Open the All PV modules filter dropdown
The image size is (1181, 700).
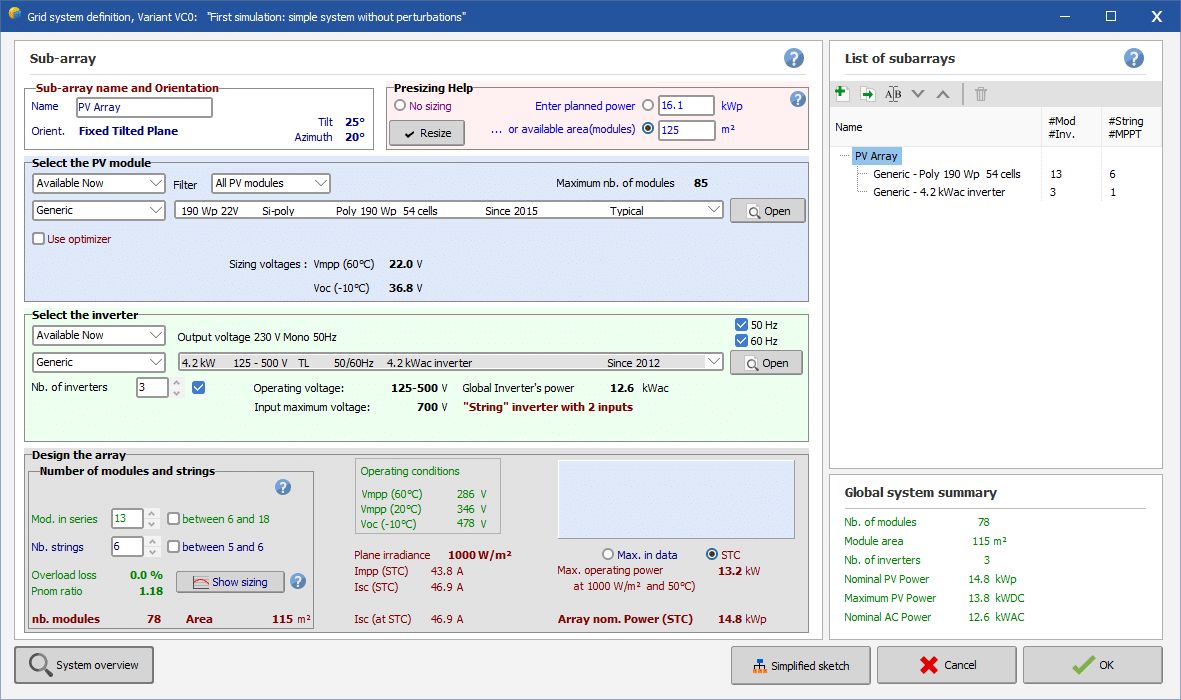coord(270,183)
